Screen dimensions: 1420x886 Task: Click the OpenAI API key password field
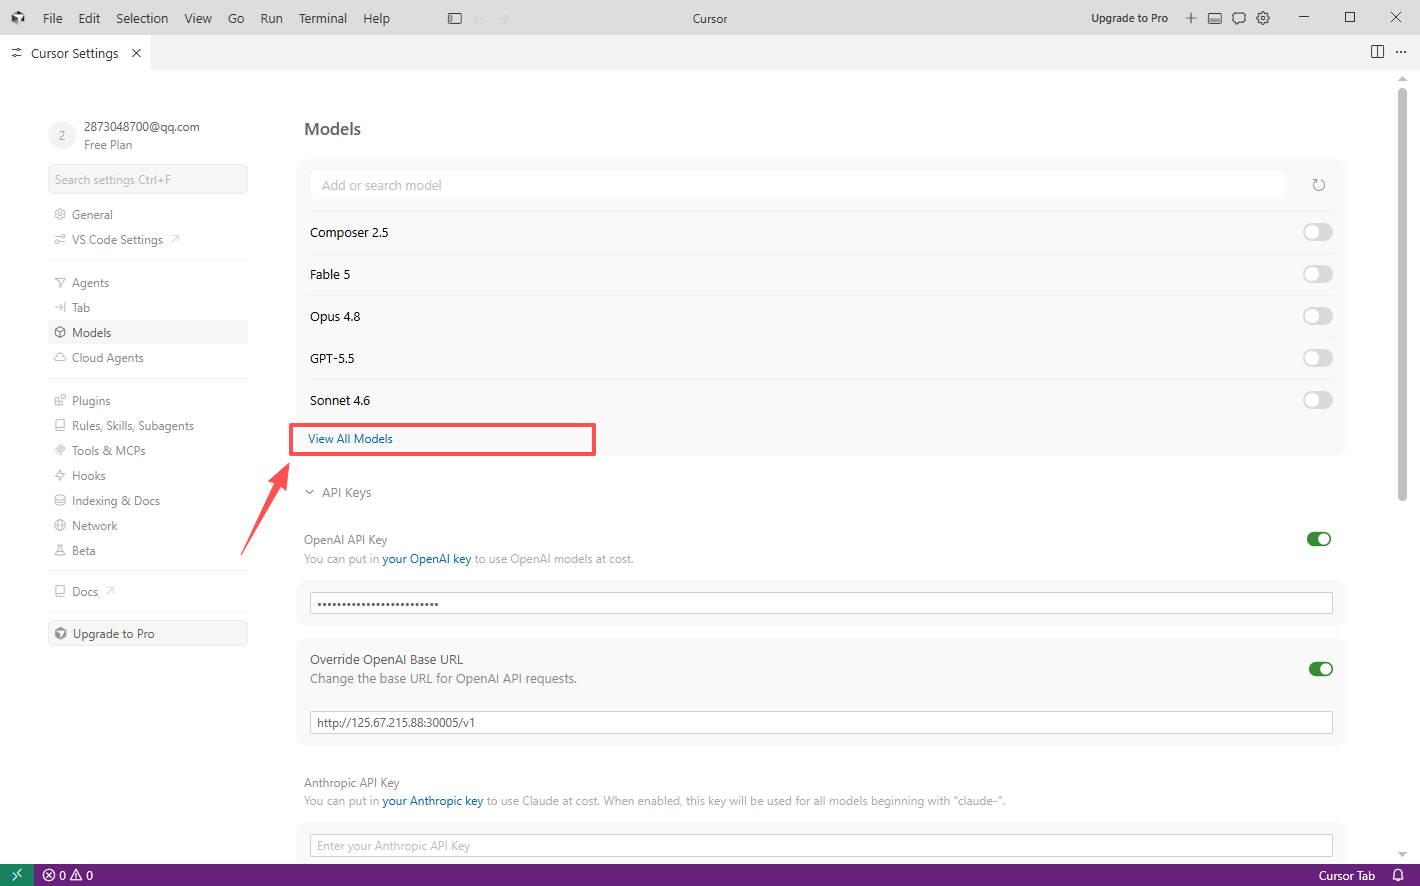821,603
